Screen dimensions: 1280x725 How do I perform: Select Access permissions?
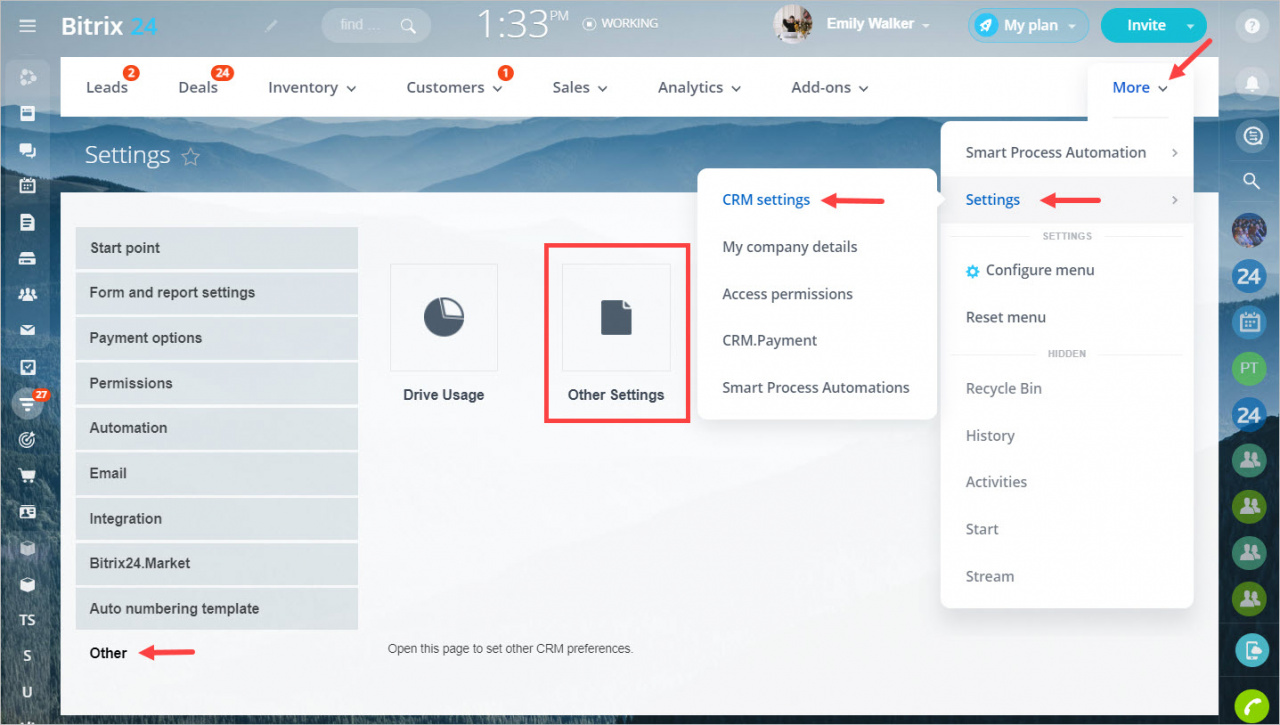[x=788, y=294]
